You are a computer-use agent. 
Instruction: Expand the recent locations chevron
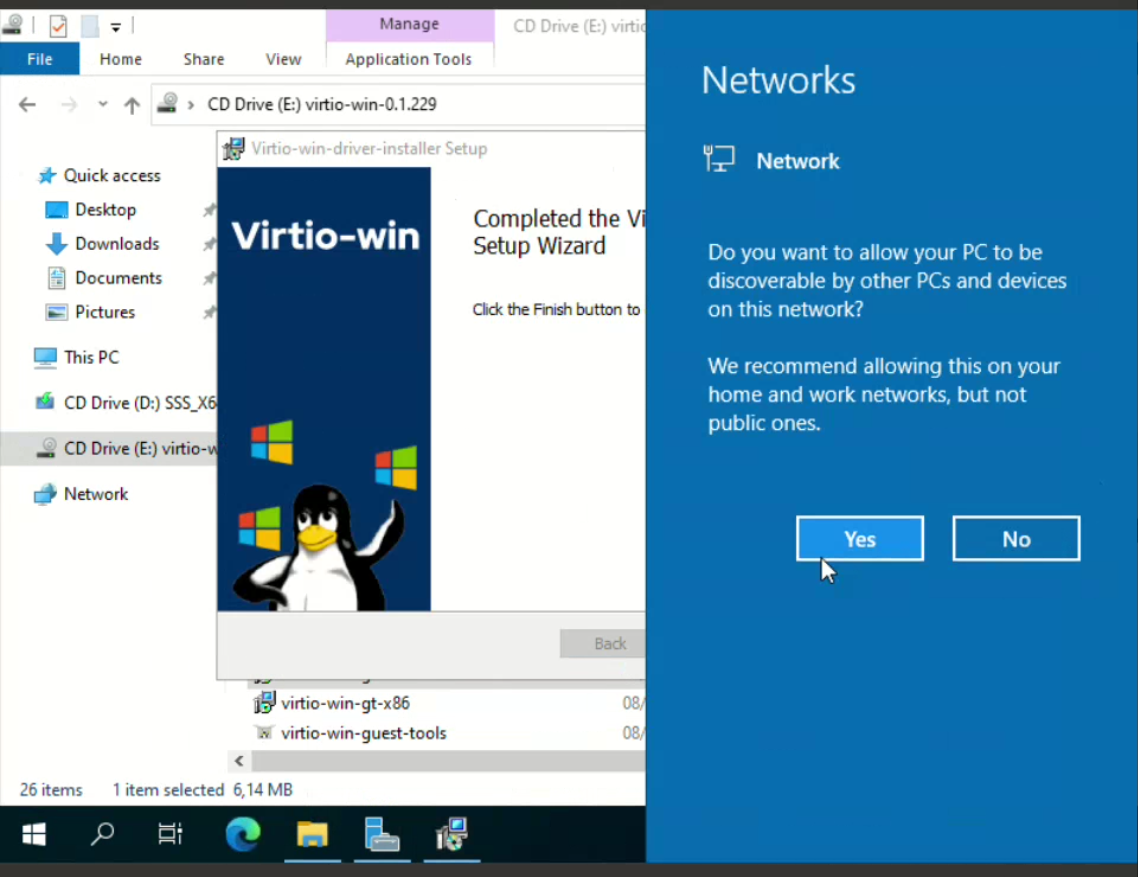pyautogui.click(x=102, y=105)
